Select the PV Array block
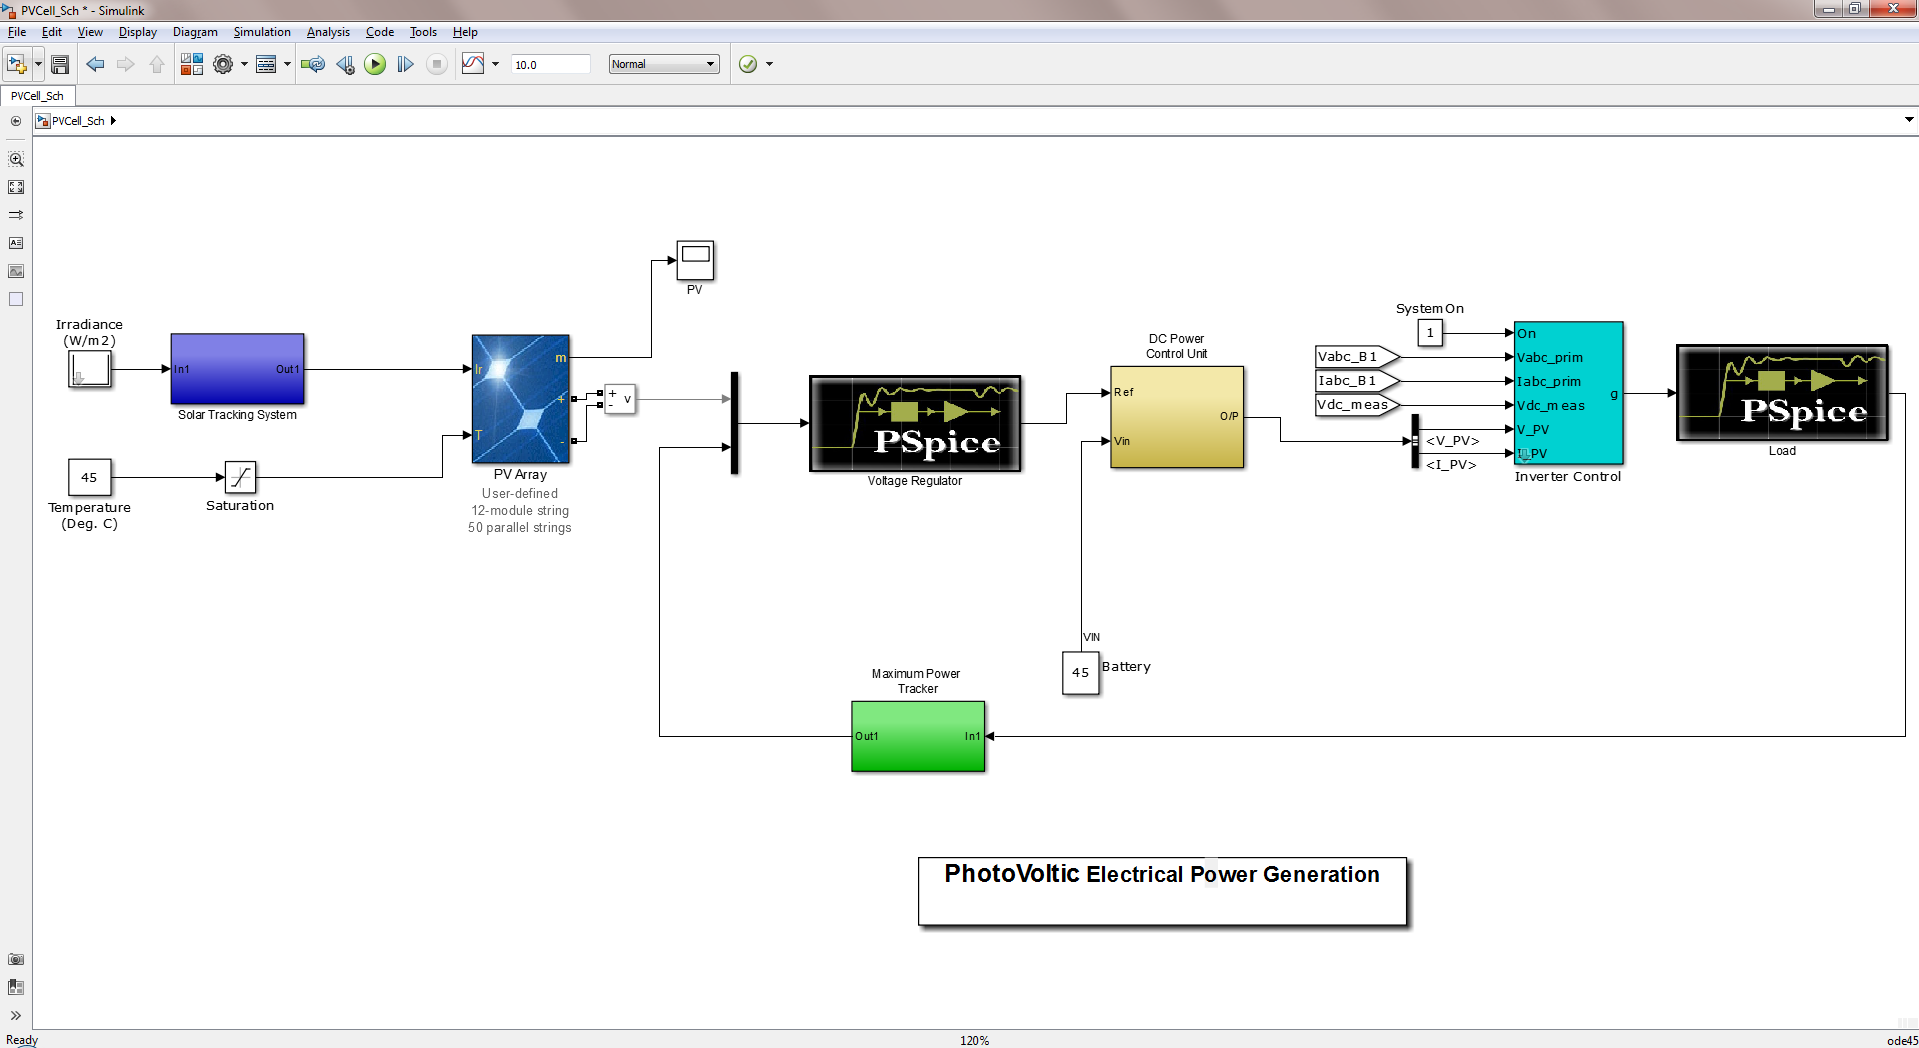This screenshot has height=1048, width=1919. (x=520, y=399)
